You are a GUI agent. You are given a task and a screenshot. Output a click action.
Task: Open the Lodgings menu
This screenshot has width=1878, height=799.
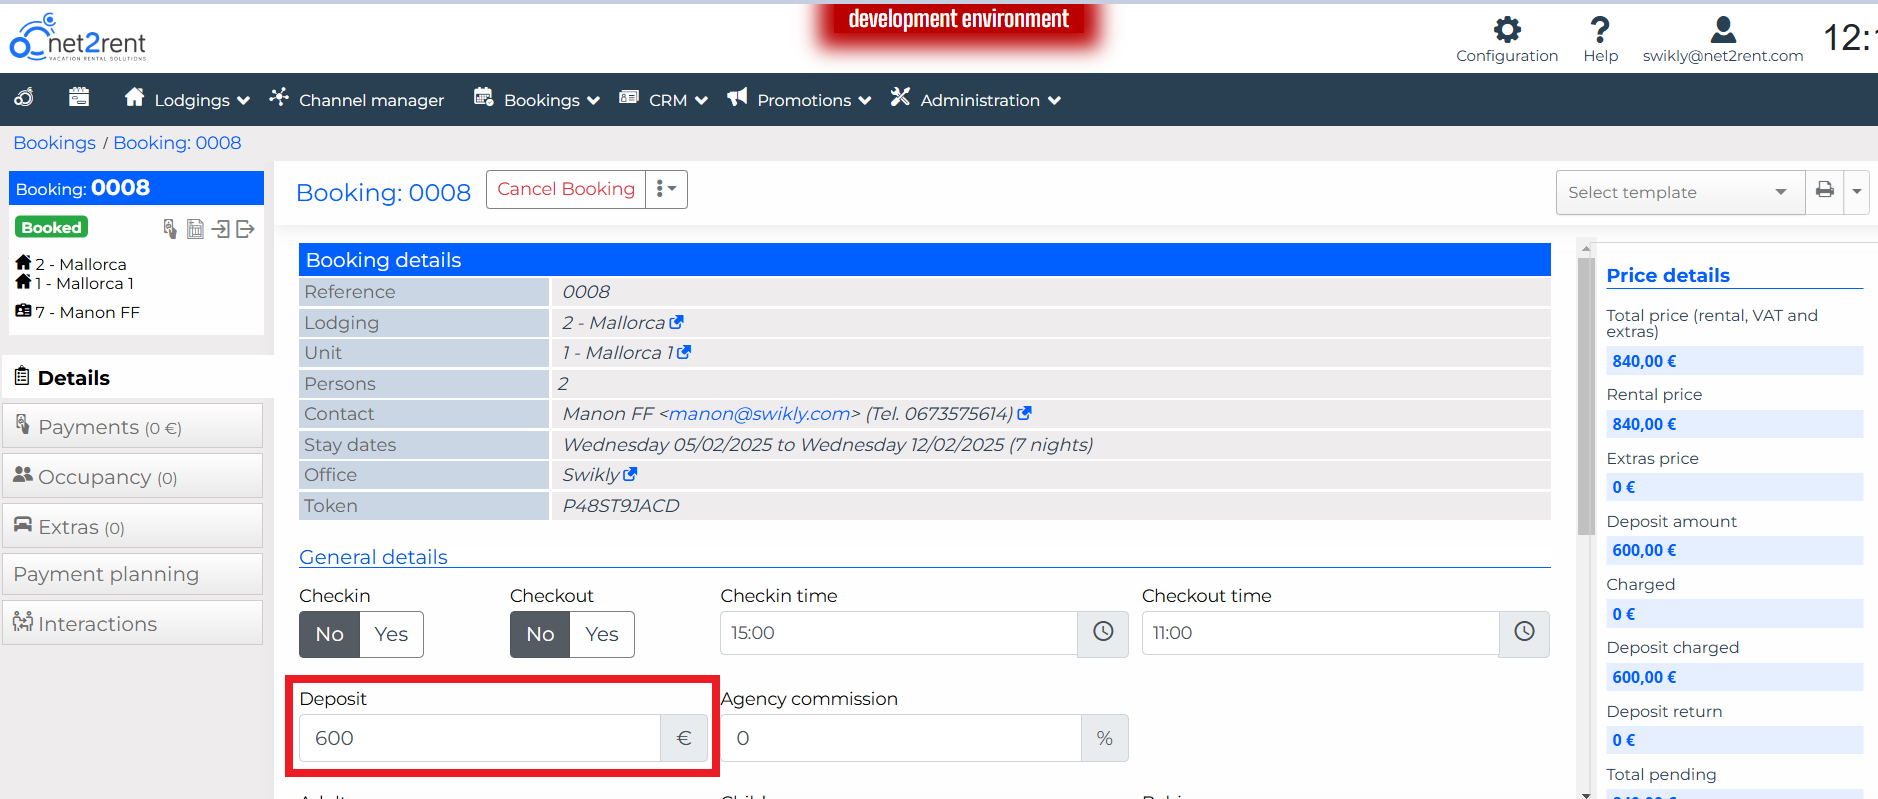tap(187, 99)
